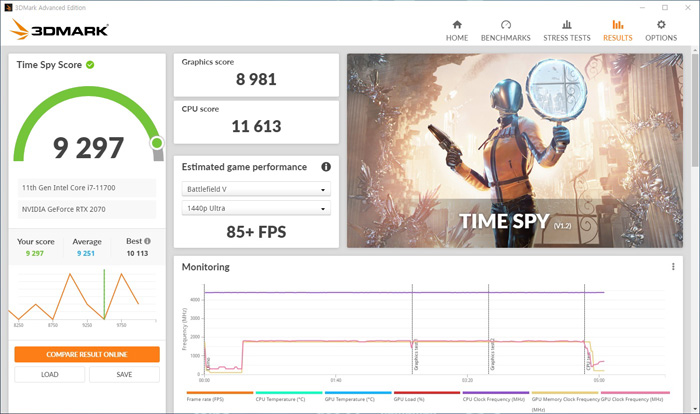Open the Battlefield V game dropdown
Screen dimensions: 700x414
pos(256,189)
